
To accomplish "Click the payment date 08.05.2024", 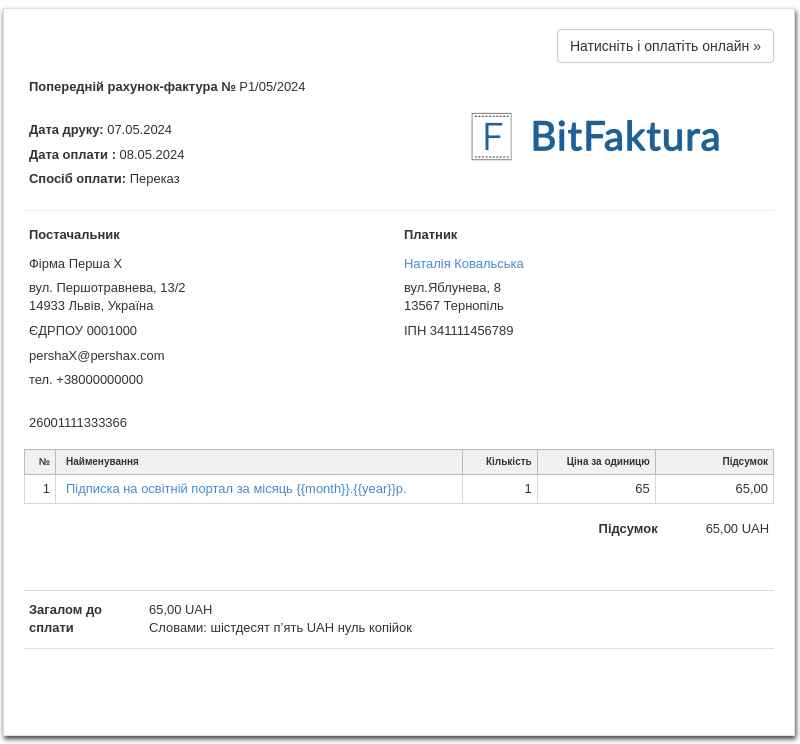I will pyautogui.click(x=152, y=155).
